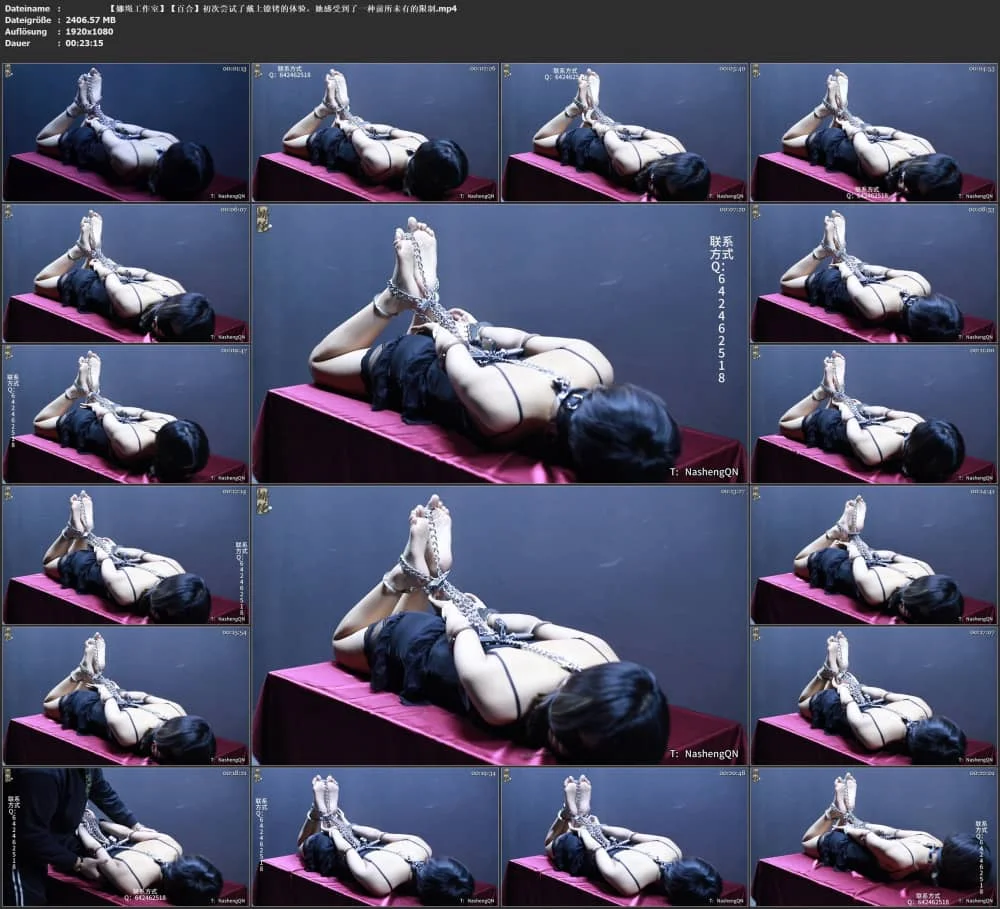Select the thumbnail timestamped 00:08:33
This screenshot has height=909, width=1000.
[874, 274]
